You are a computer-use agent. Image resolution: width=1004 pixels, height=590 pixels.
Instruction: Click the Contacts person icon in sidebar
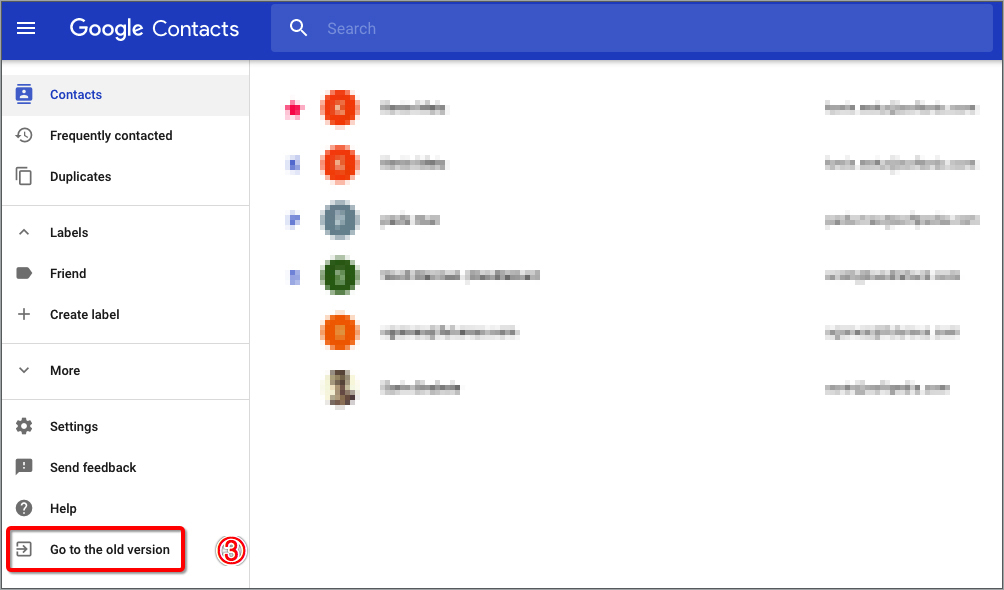(x=24, y=94)
